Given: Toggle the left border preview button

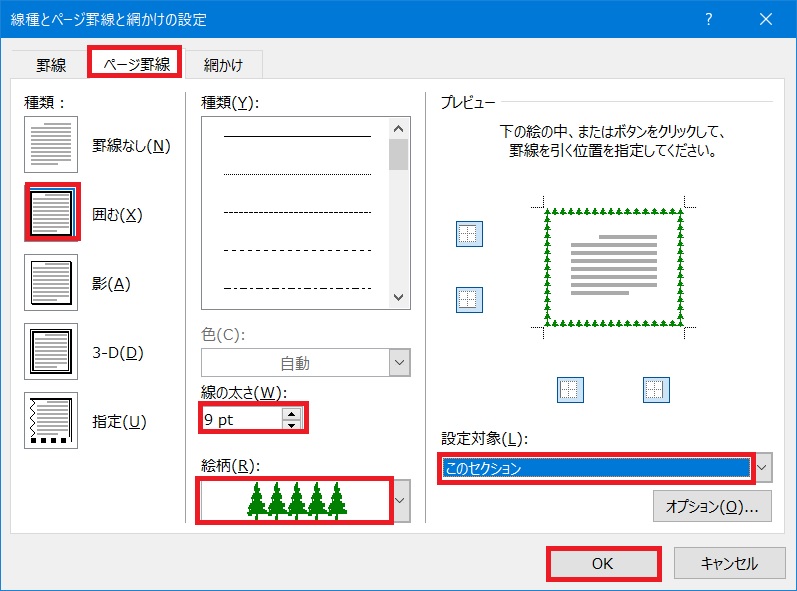Looking at the screenshot, I should point(570,390).
